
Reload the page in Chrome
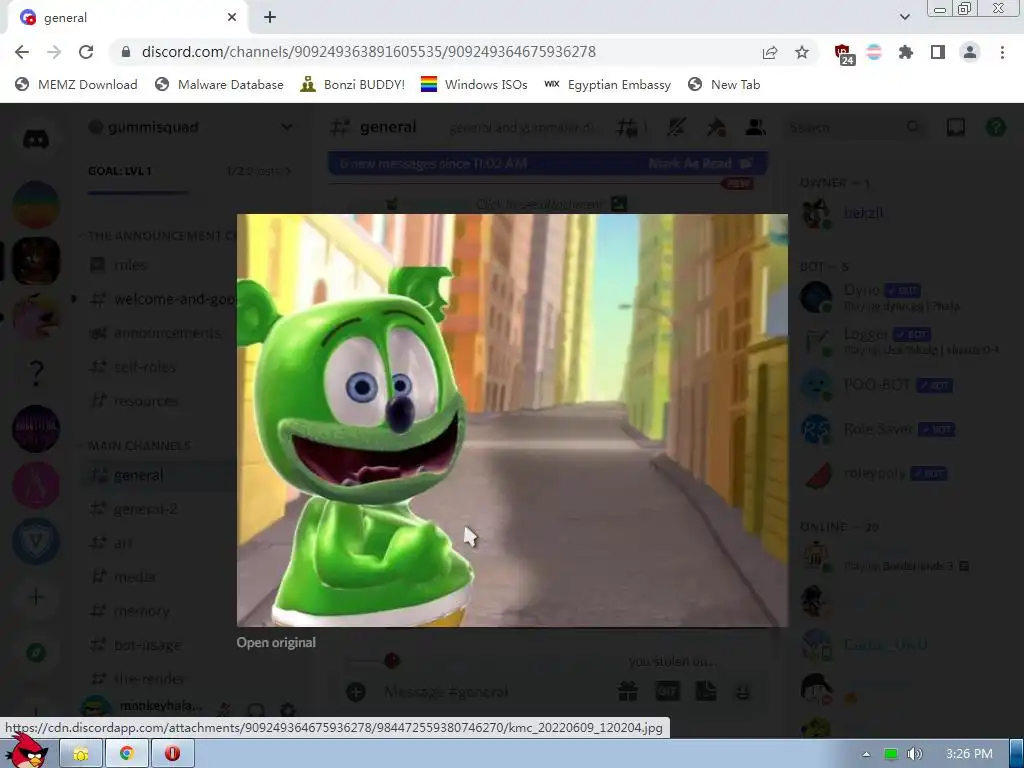pyautogui.click(x=86, y=52)
